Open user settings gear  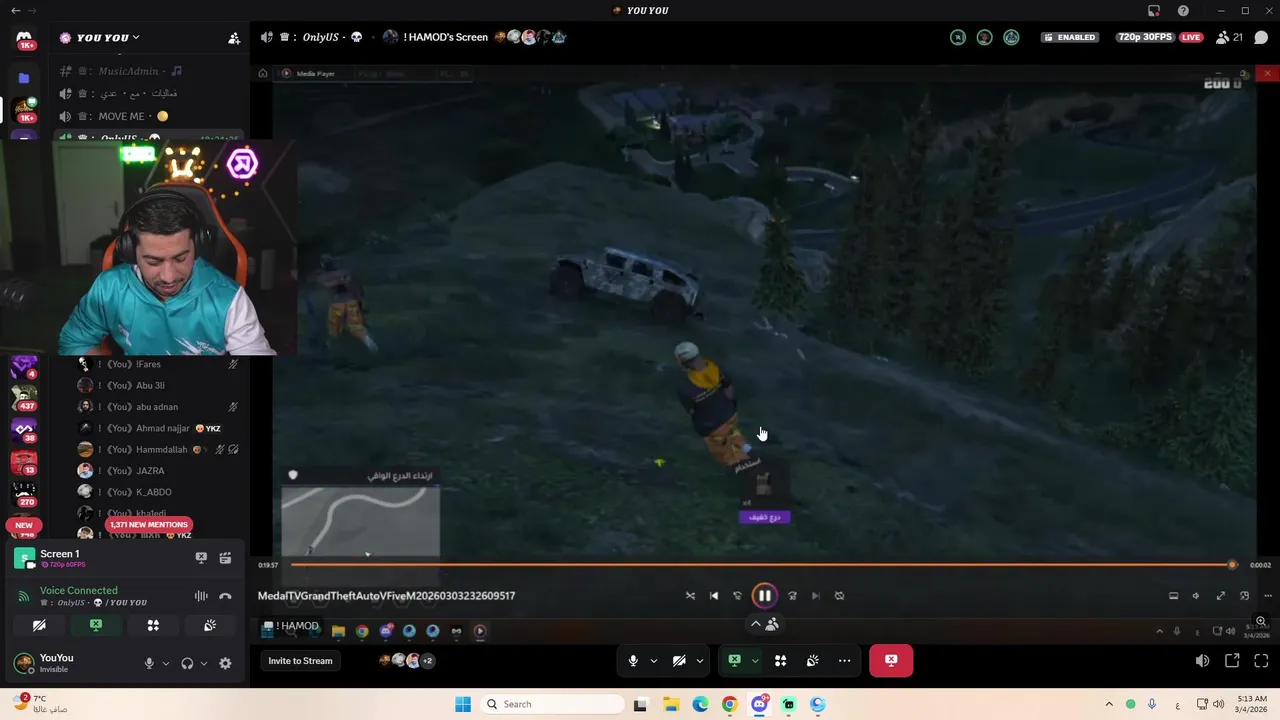coord(225,663)
